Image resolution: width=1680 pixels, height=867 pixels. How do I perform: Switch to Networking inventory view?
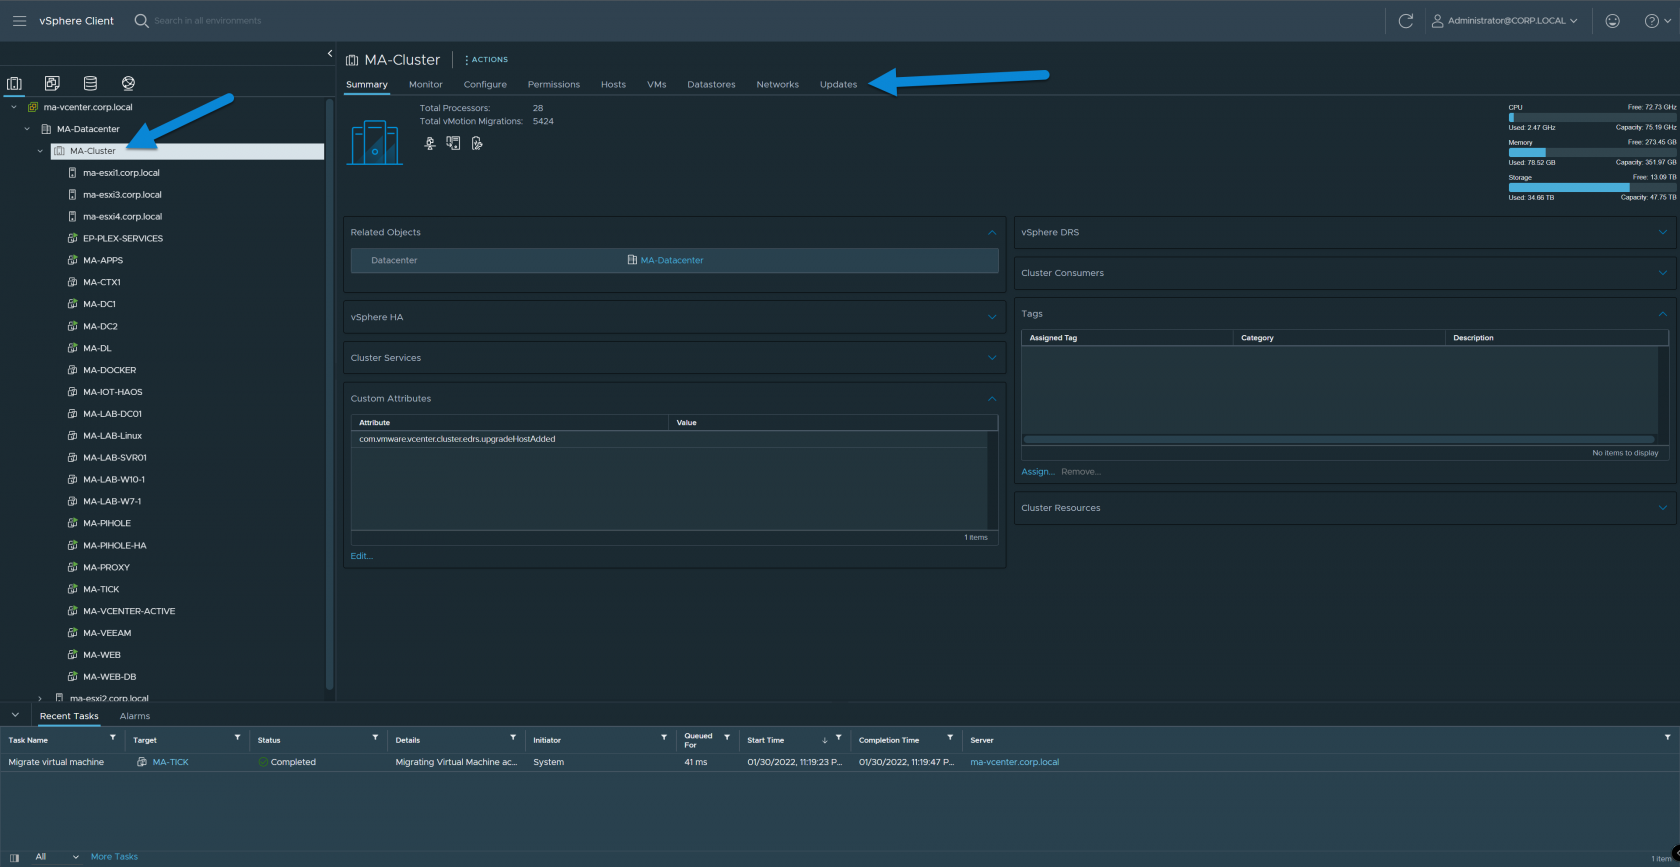pos(128,83)
